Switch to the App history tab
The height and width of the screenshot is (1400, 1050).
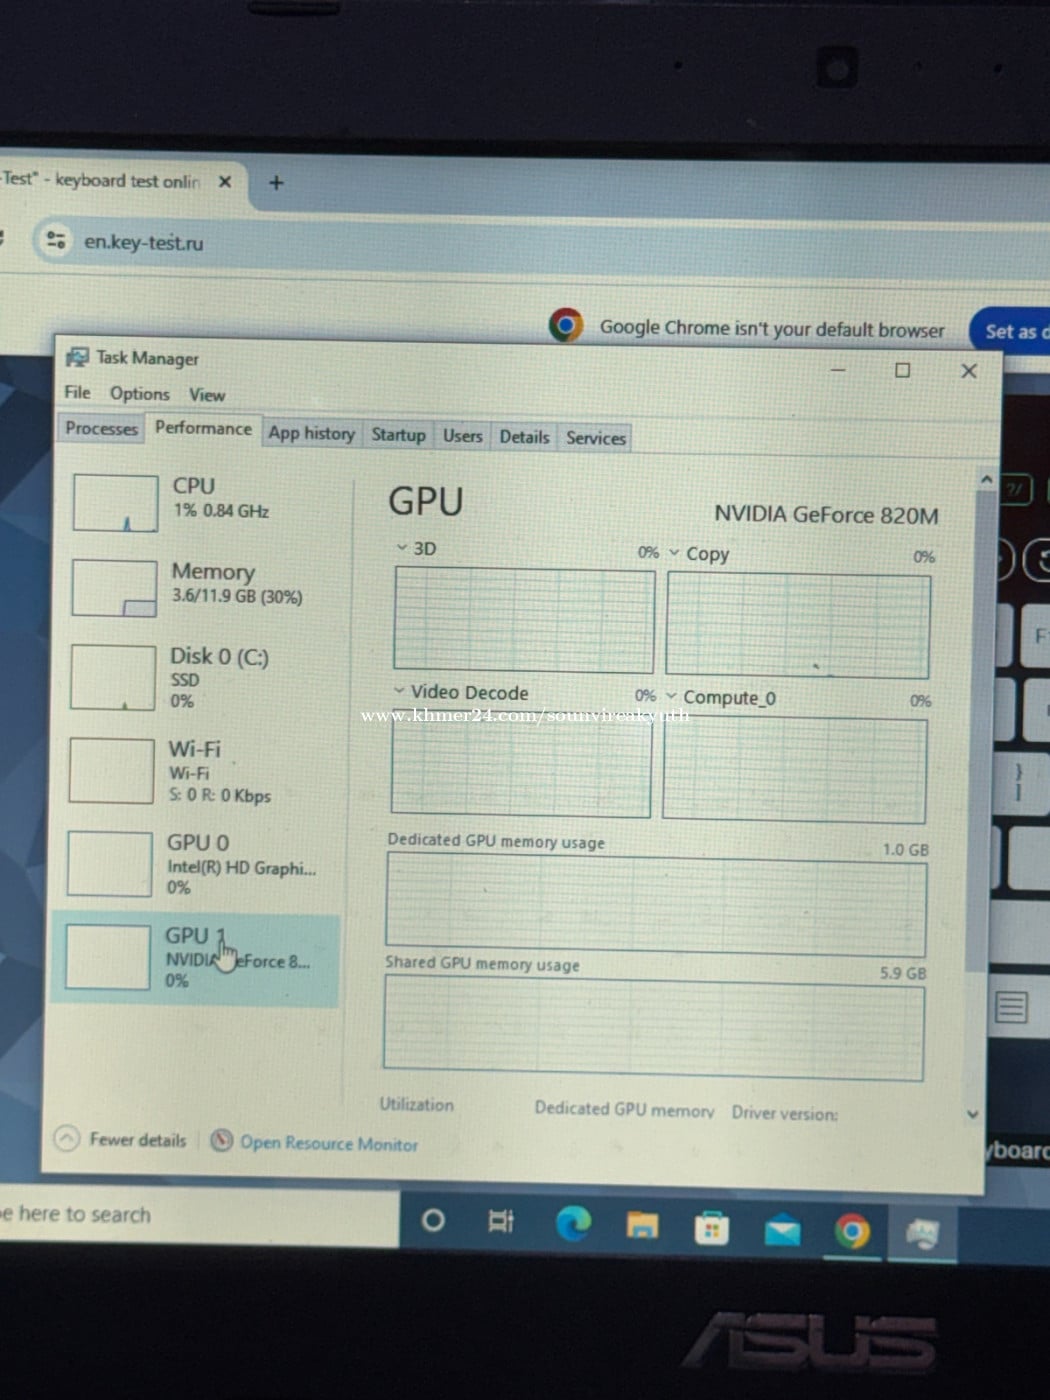tap(311, 433)
